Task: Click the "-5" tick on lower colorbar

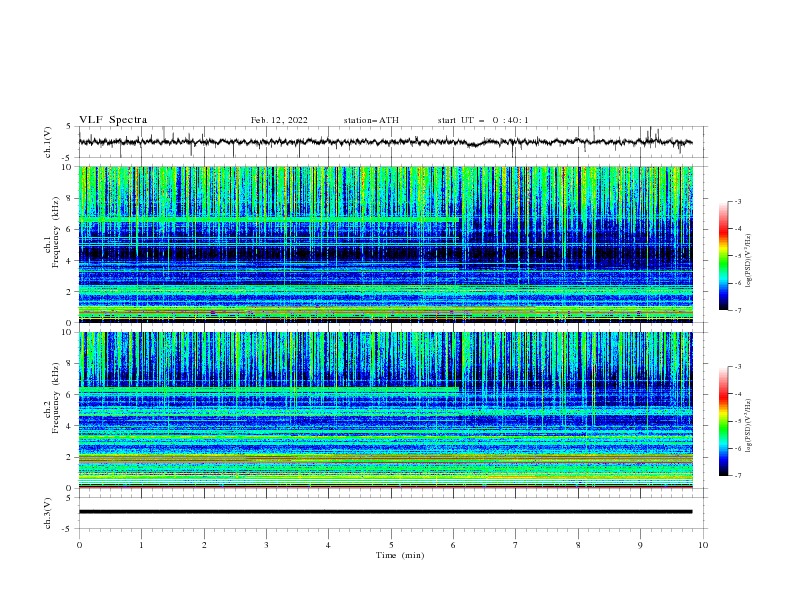Action: point(737,421)
